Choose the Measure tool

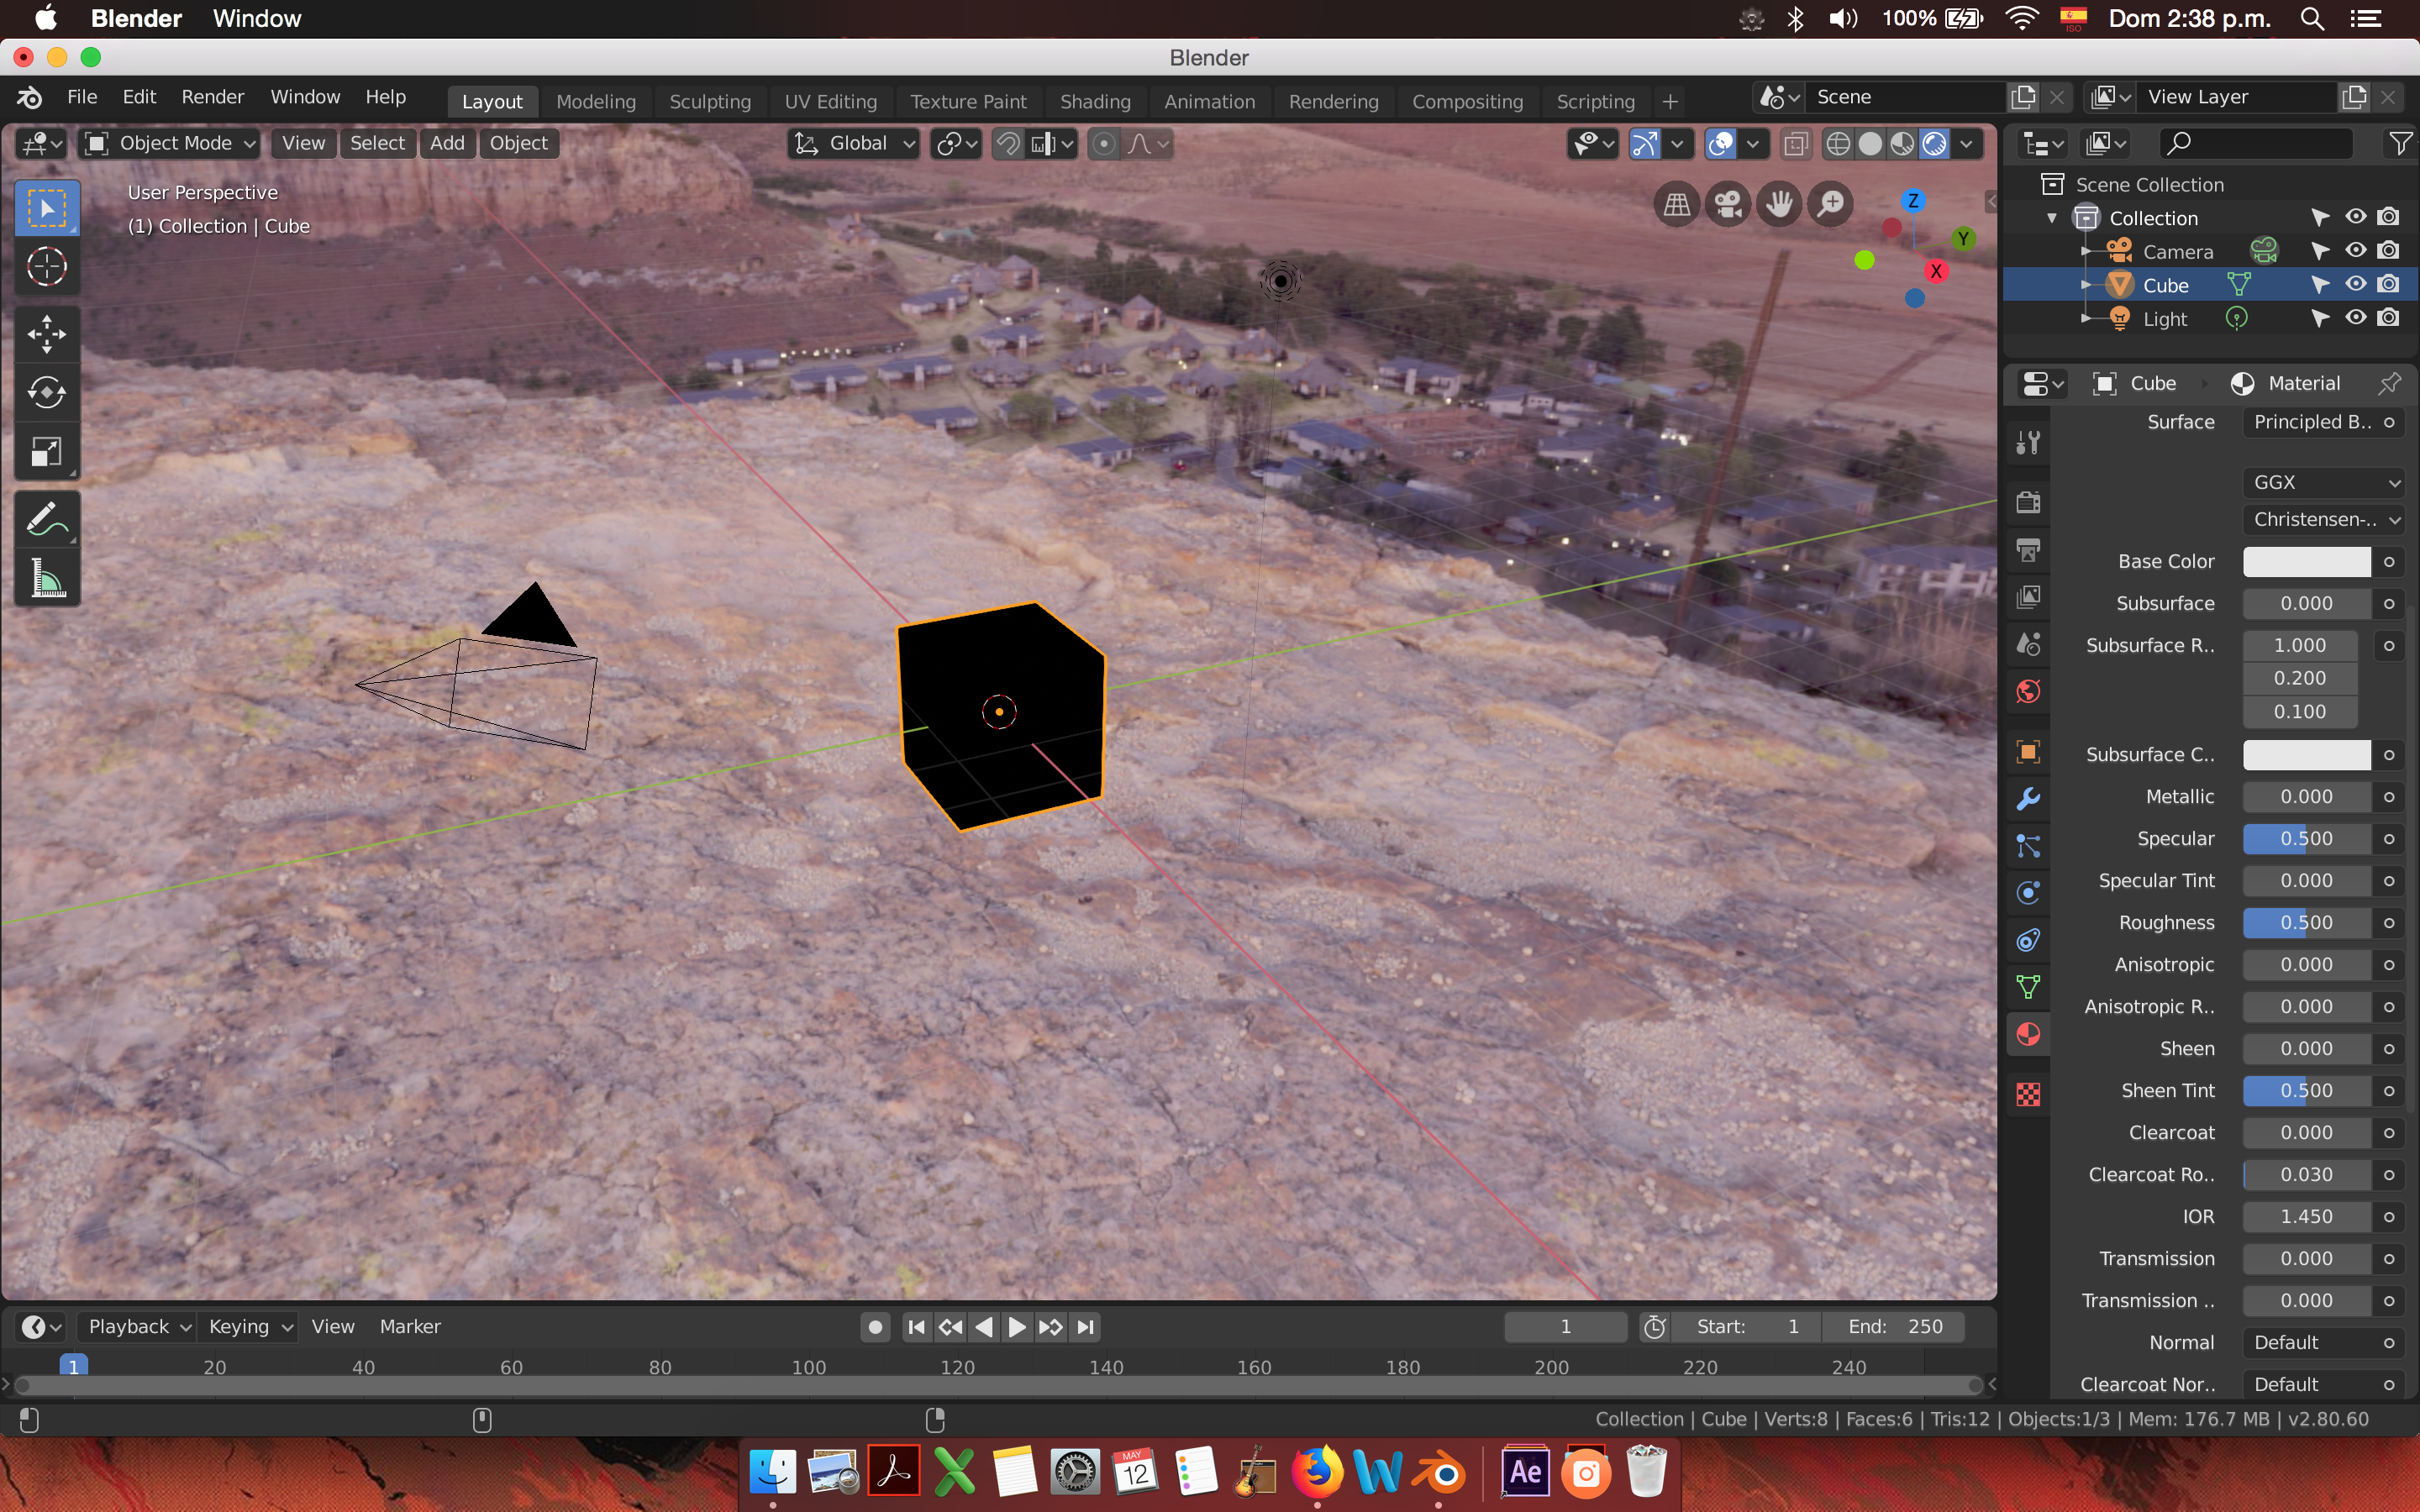pos(46,579)
